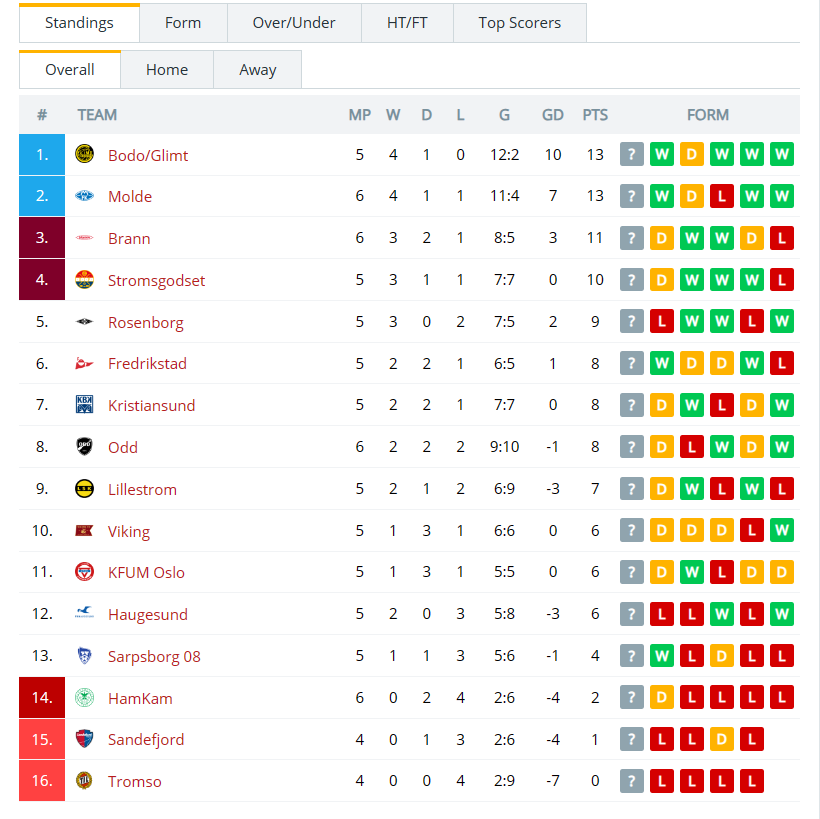
Task: Click the Odd team crest icon
Action: click(84, 447)
